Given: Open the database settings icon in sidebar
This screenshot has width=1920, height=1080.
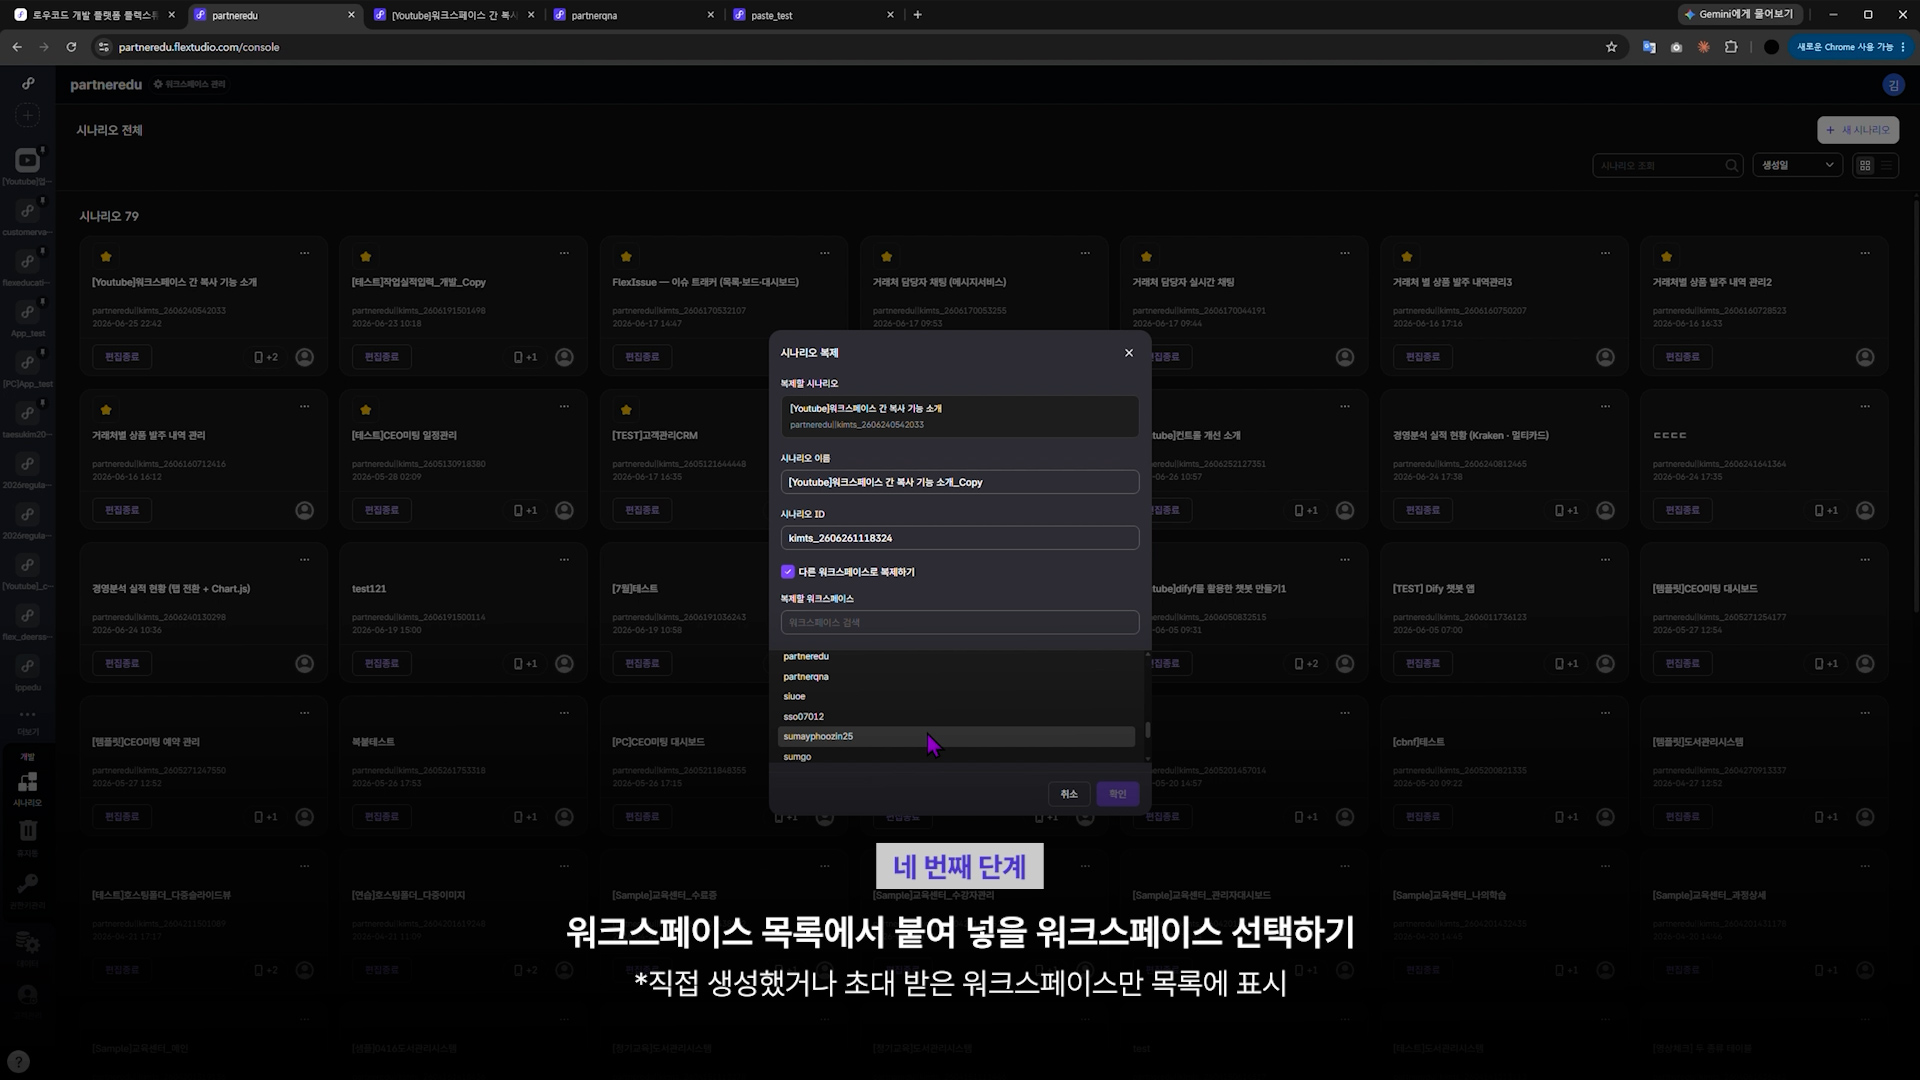Looking at the screenshot, I should point(28,943).
